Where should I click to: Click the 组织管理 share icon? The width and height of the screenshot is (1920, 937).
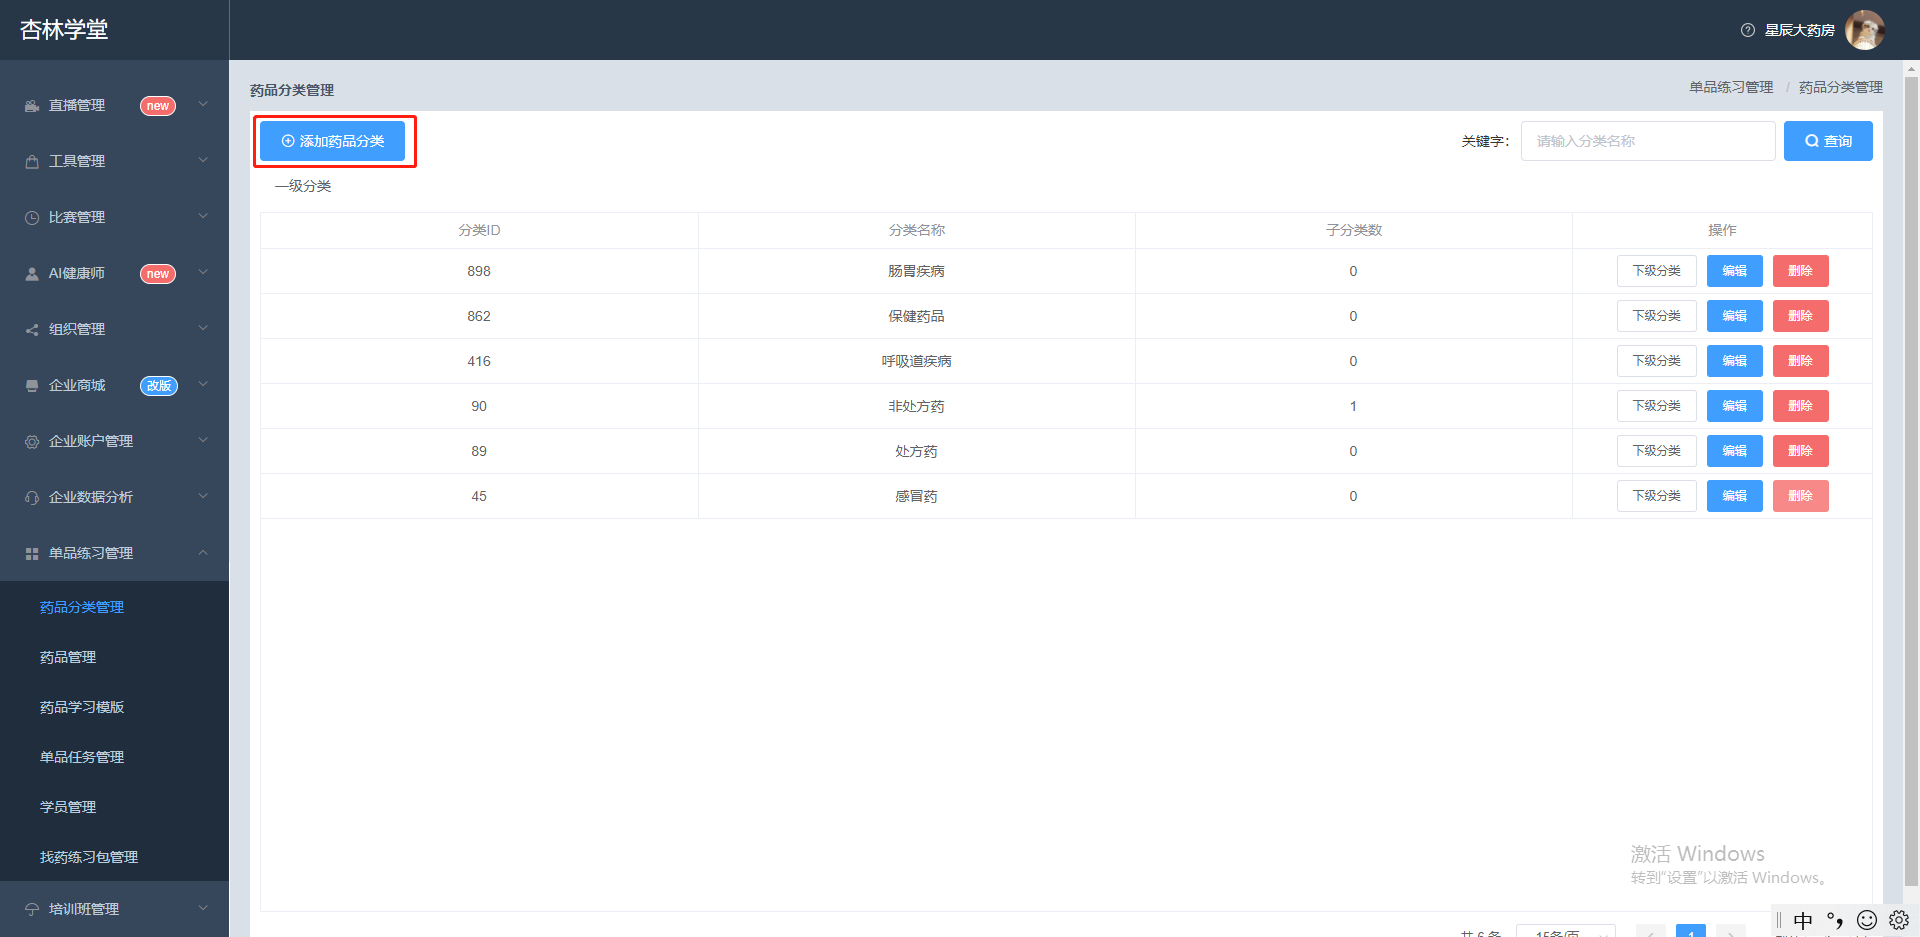click(32, 330)
